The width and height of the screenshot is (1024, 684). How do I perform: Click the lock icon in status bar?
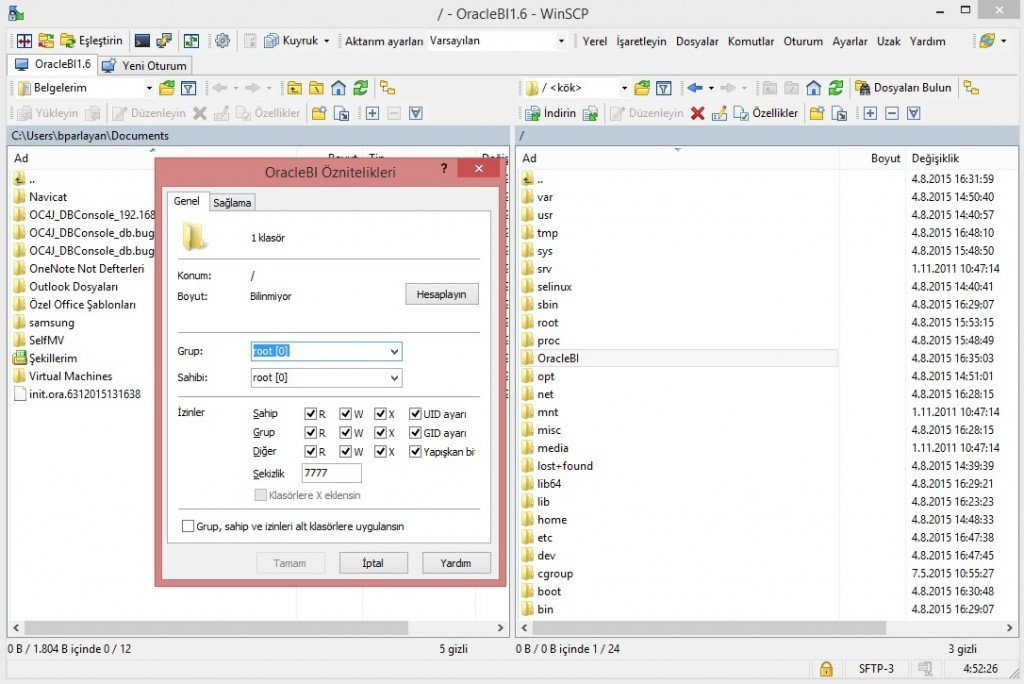(826, 668)
